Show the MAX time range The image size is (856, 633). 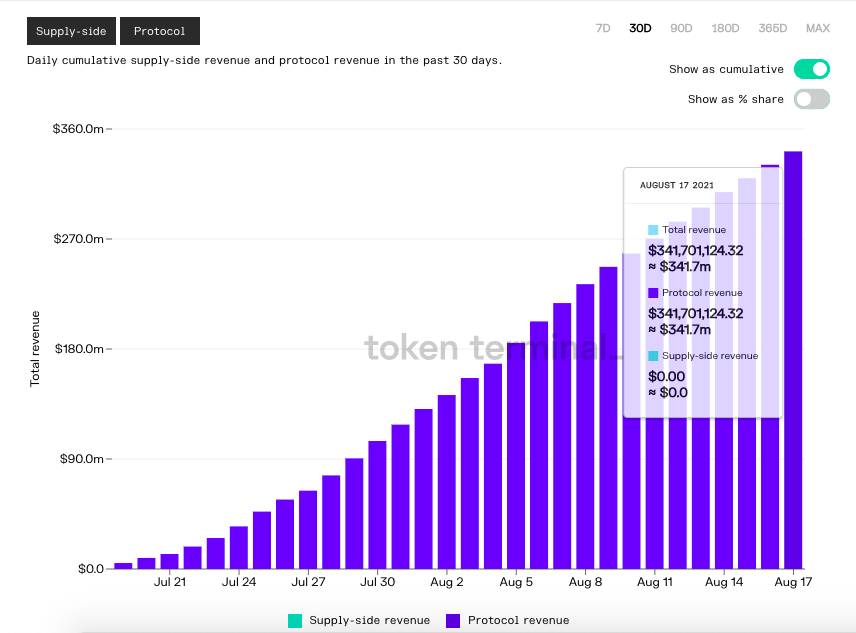[x=817, y=28]
